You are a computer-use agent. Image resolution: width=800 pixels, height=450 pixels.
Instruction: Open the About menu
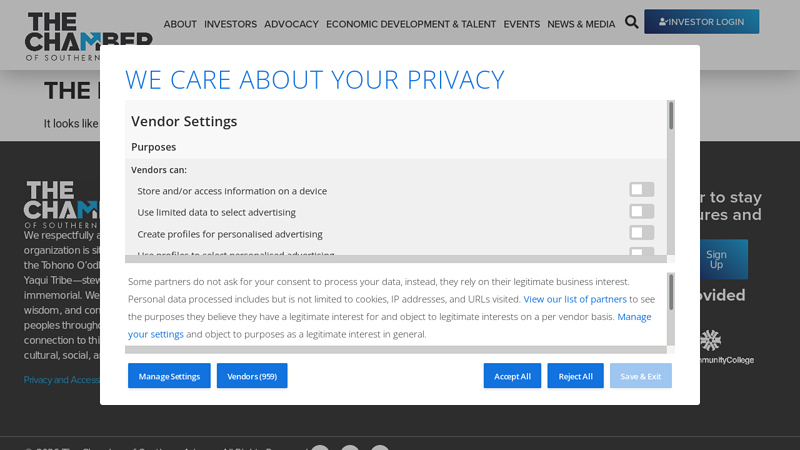[180, 24]
